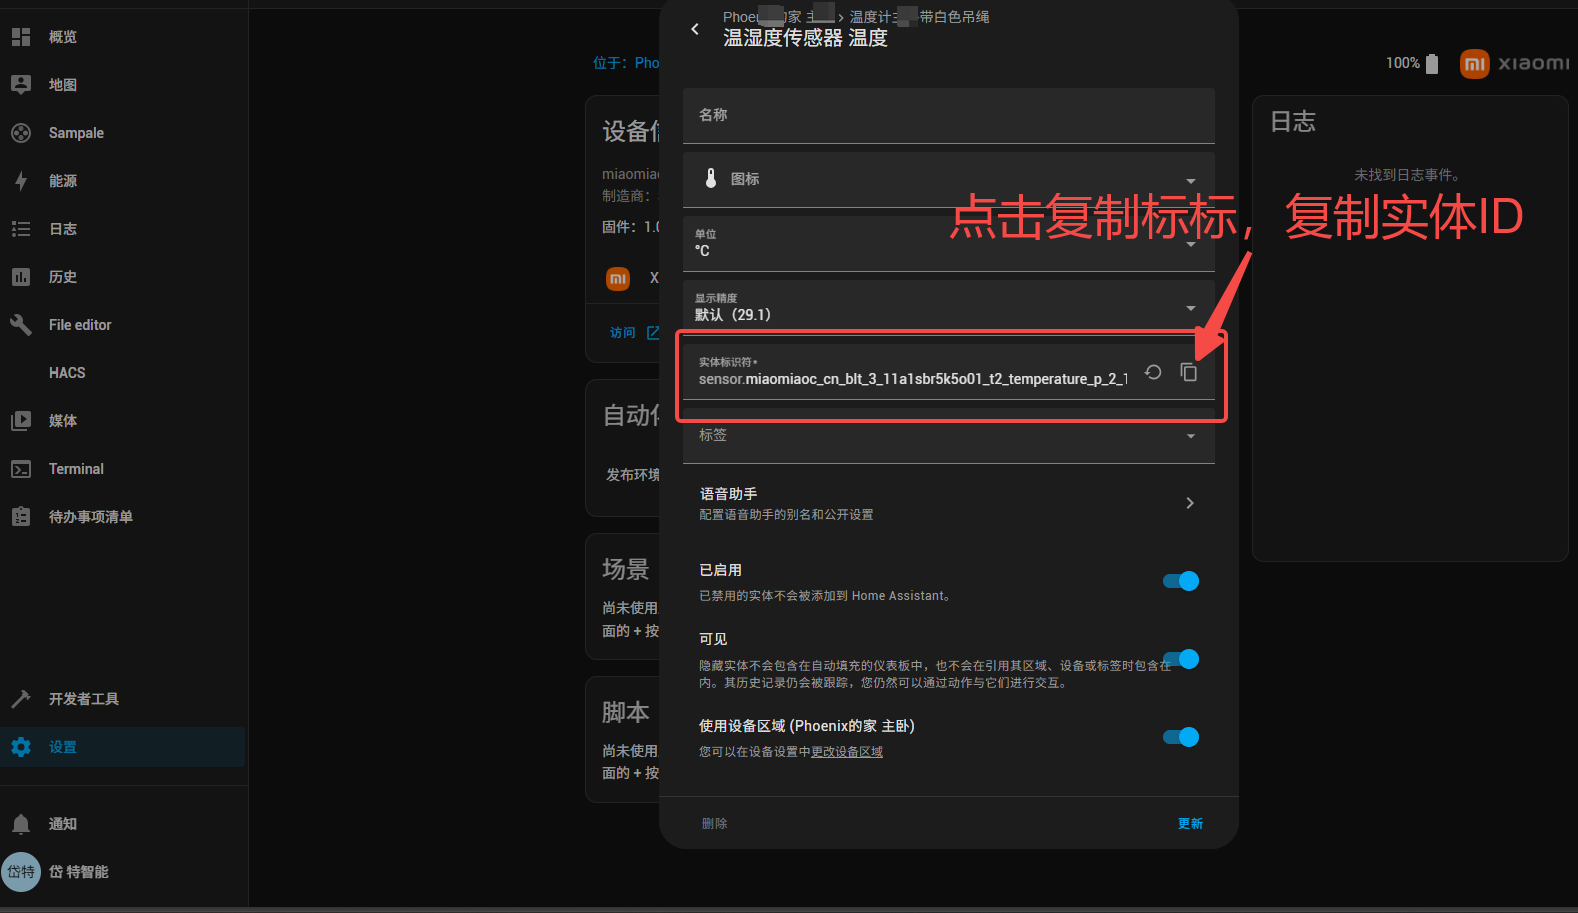Toggle the visible (可见) switch
Image resolution: width=1578 pixels, height=913 pixels.
pyautogui.click(x=1184, y=659)
